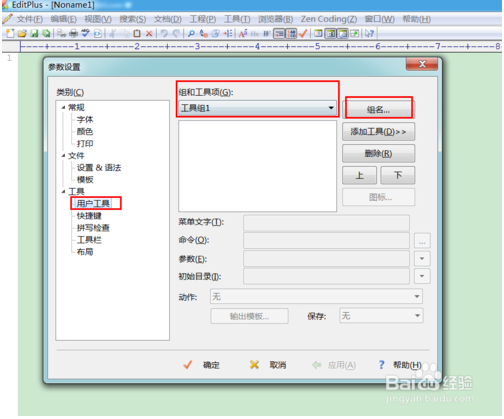Click the View in Browser icon

[x=98, y=33]
